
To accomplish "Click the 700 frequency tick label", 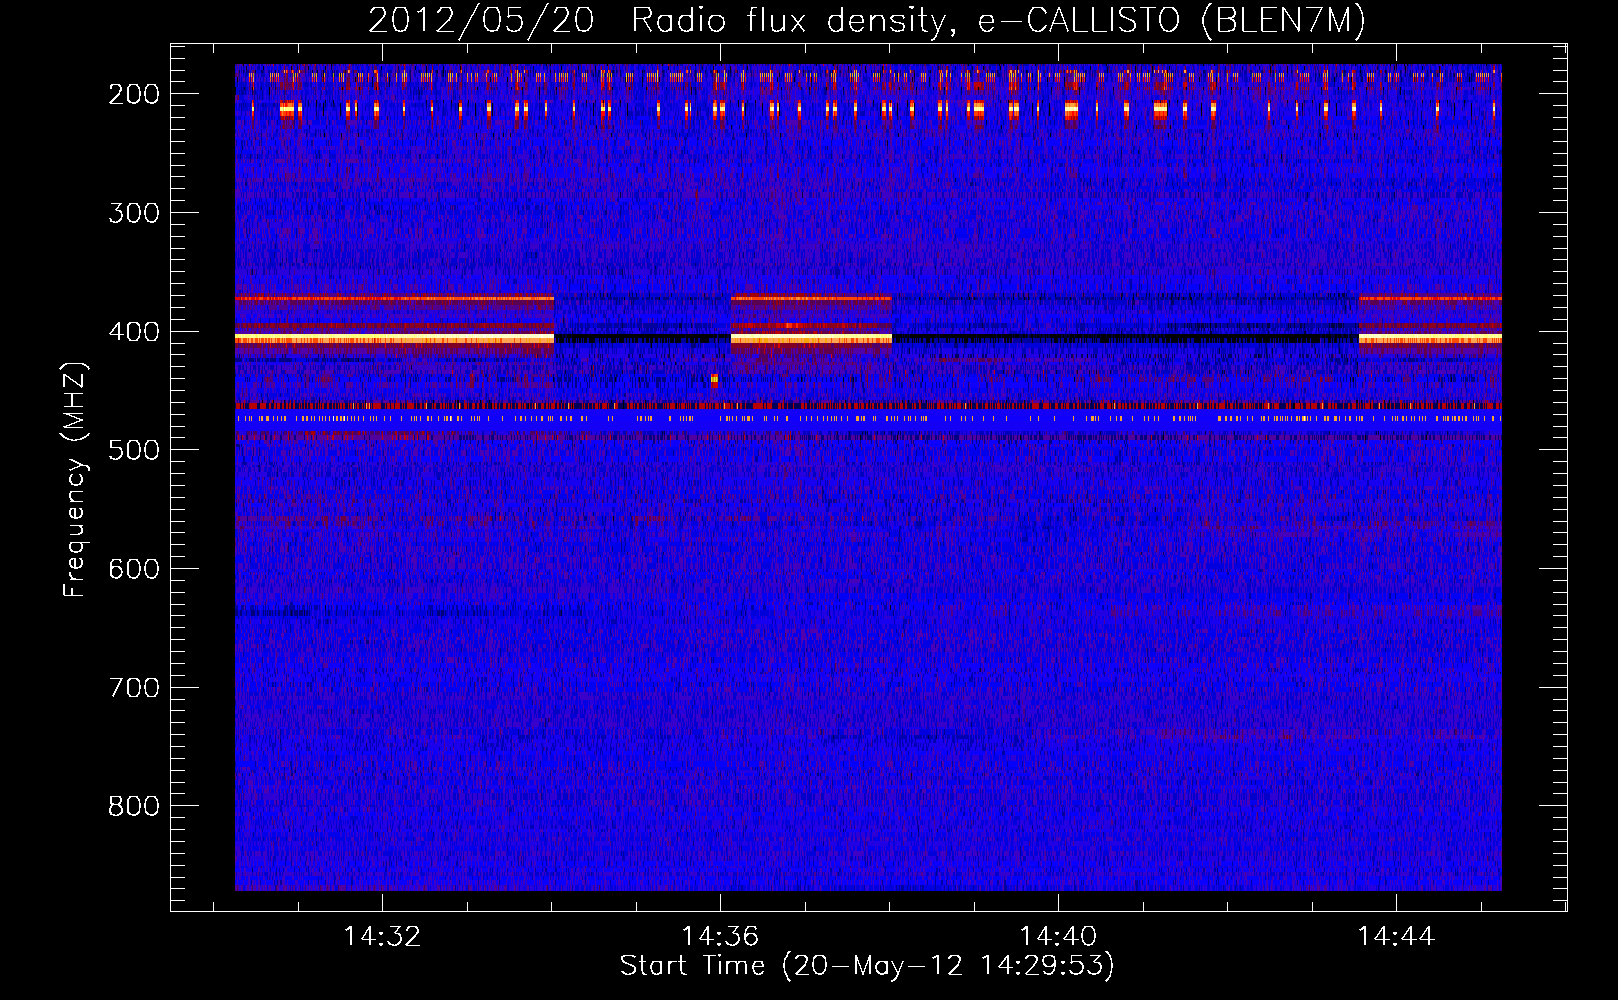I will [134, 688].
